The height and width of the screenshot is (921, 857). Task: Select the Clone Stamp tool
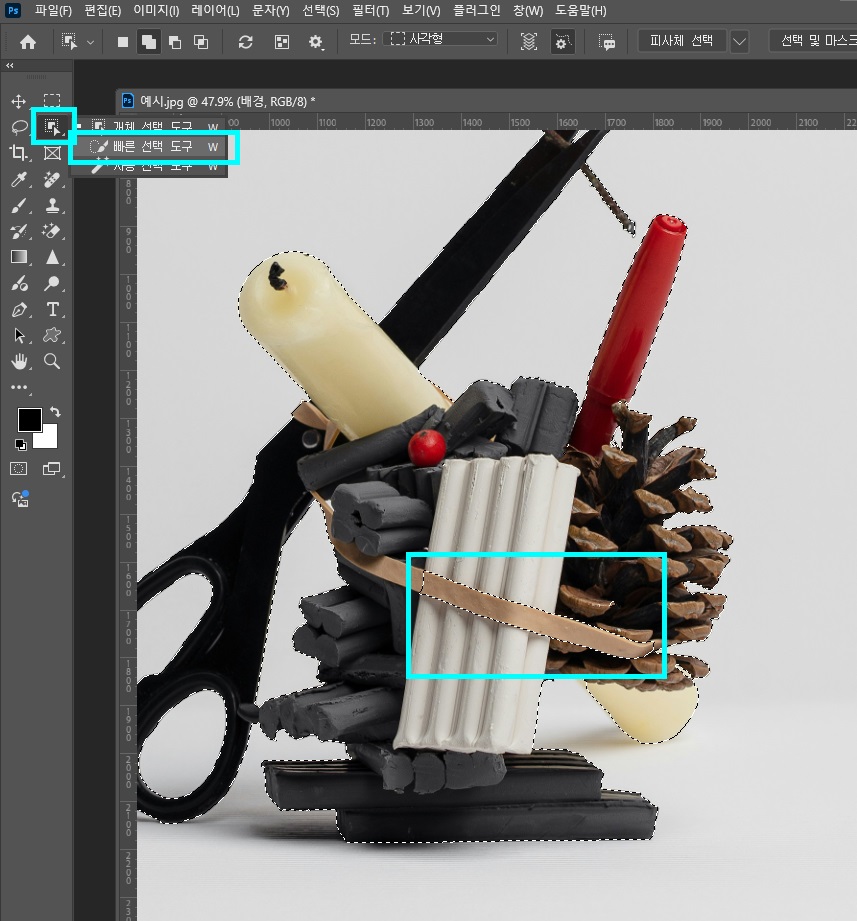52,206
